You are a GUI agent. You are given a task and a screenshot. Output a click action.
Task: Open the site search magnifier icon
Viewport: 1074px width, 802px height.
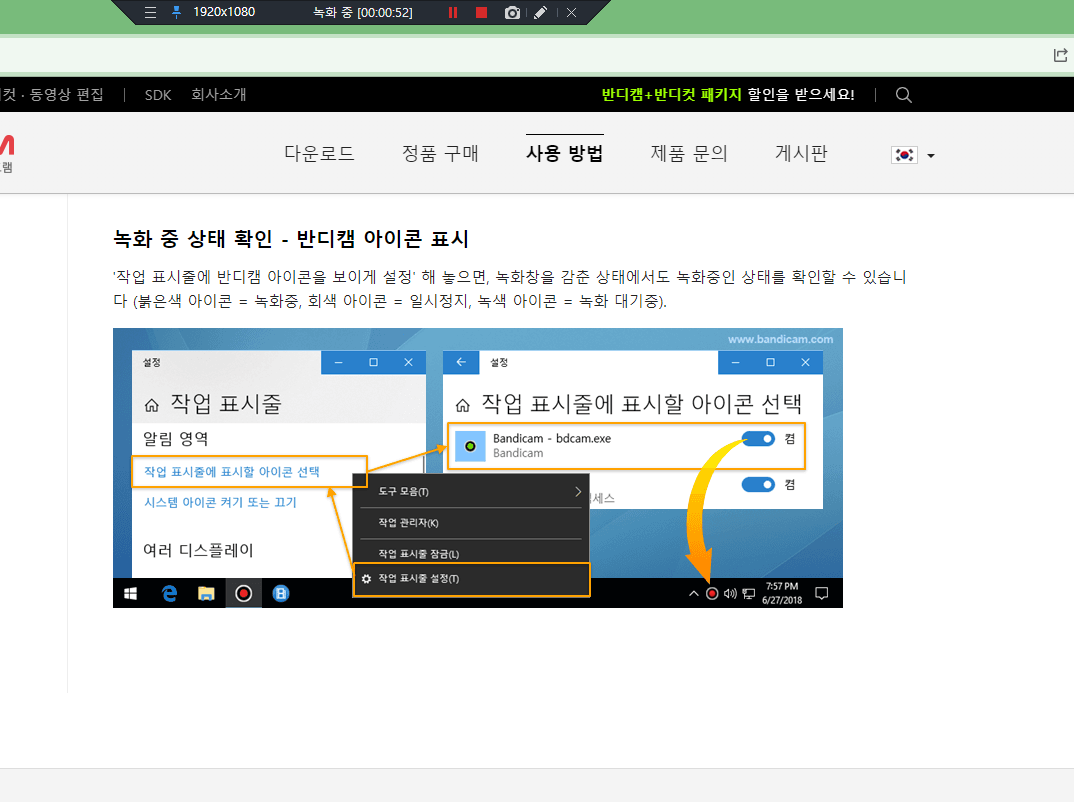pyautogui.click(x=903, y=95)
